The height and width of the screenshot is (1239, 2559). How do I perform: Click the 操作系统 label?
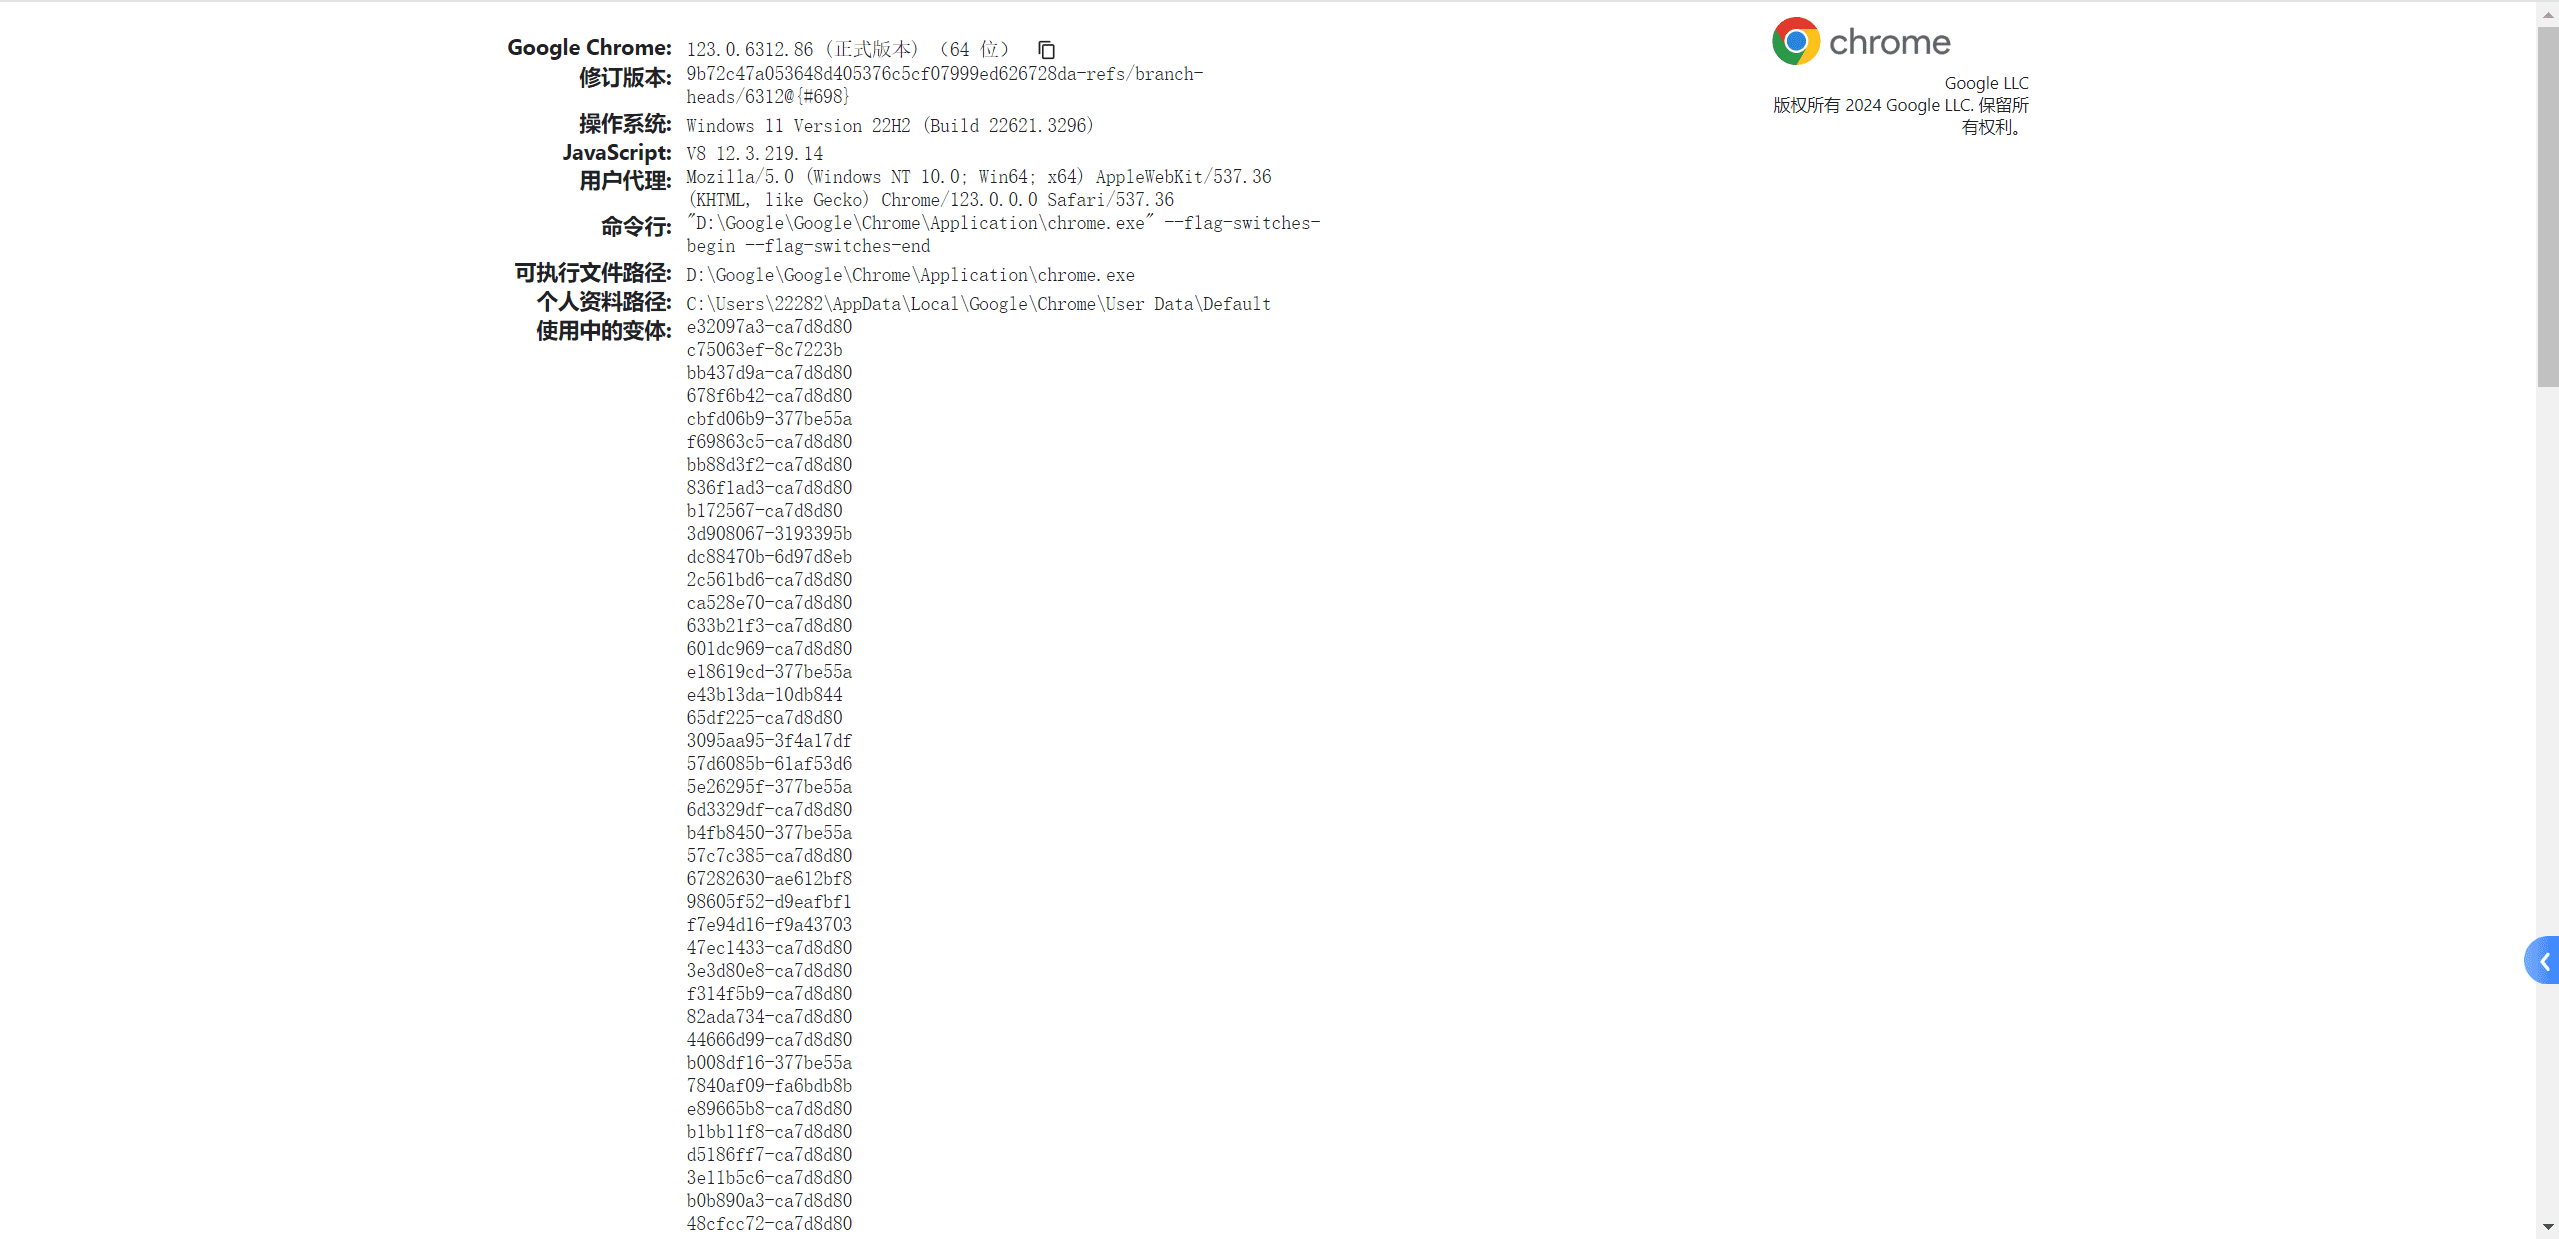[x=625, y=123]
